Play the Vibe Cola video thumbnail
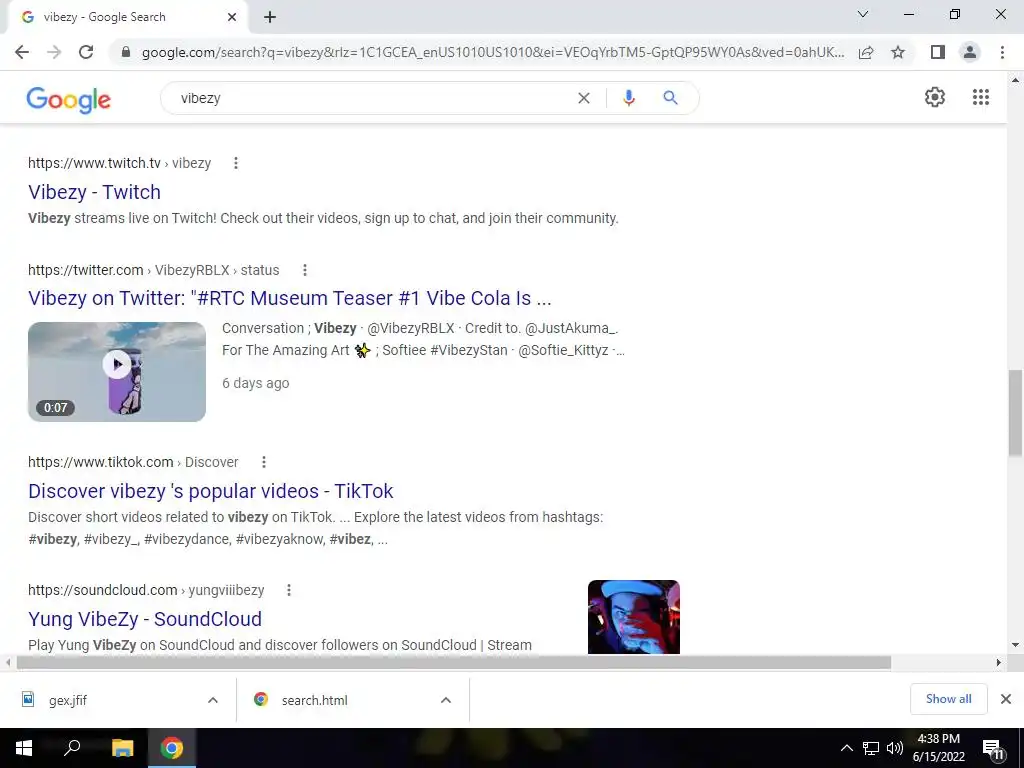The image size is (1024, 768). tap(117, 372)
